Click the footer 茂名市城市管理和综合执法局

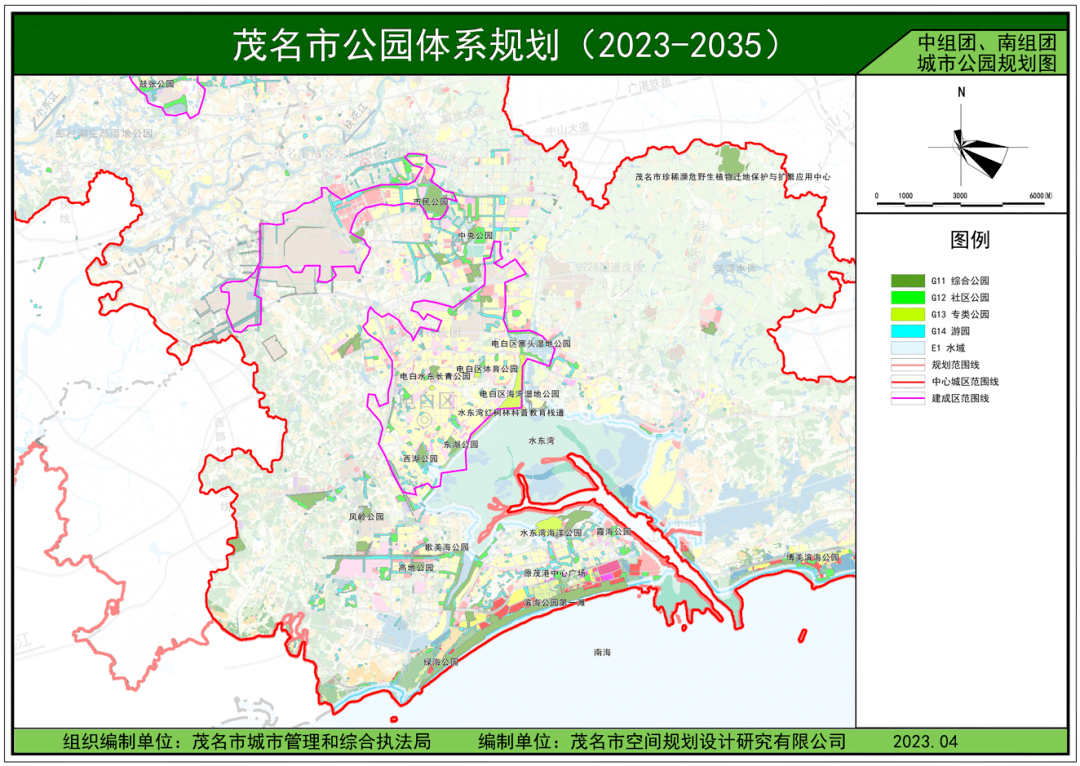point(311,741)
